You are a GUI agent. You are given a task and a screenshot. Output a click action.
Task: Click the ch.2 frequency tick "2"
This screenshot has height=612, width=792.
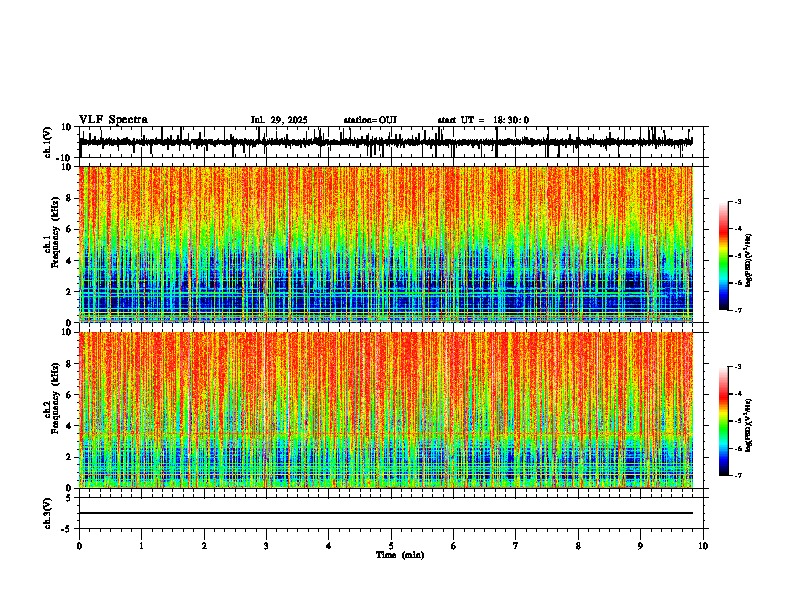(x=70, y=457)
